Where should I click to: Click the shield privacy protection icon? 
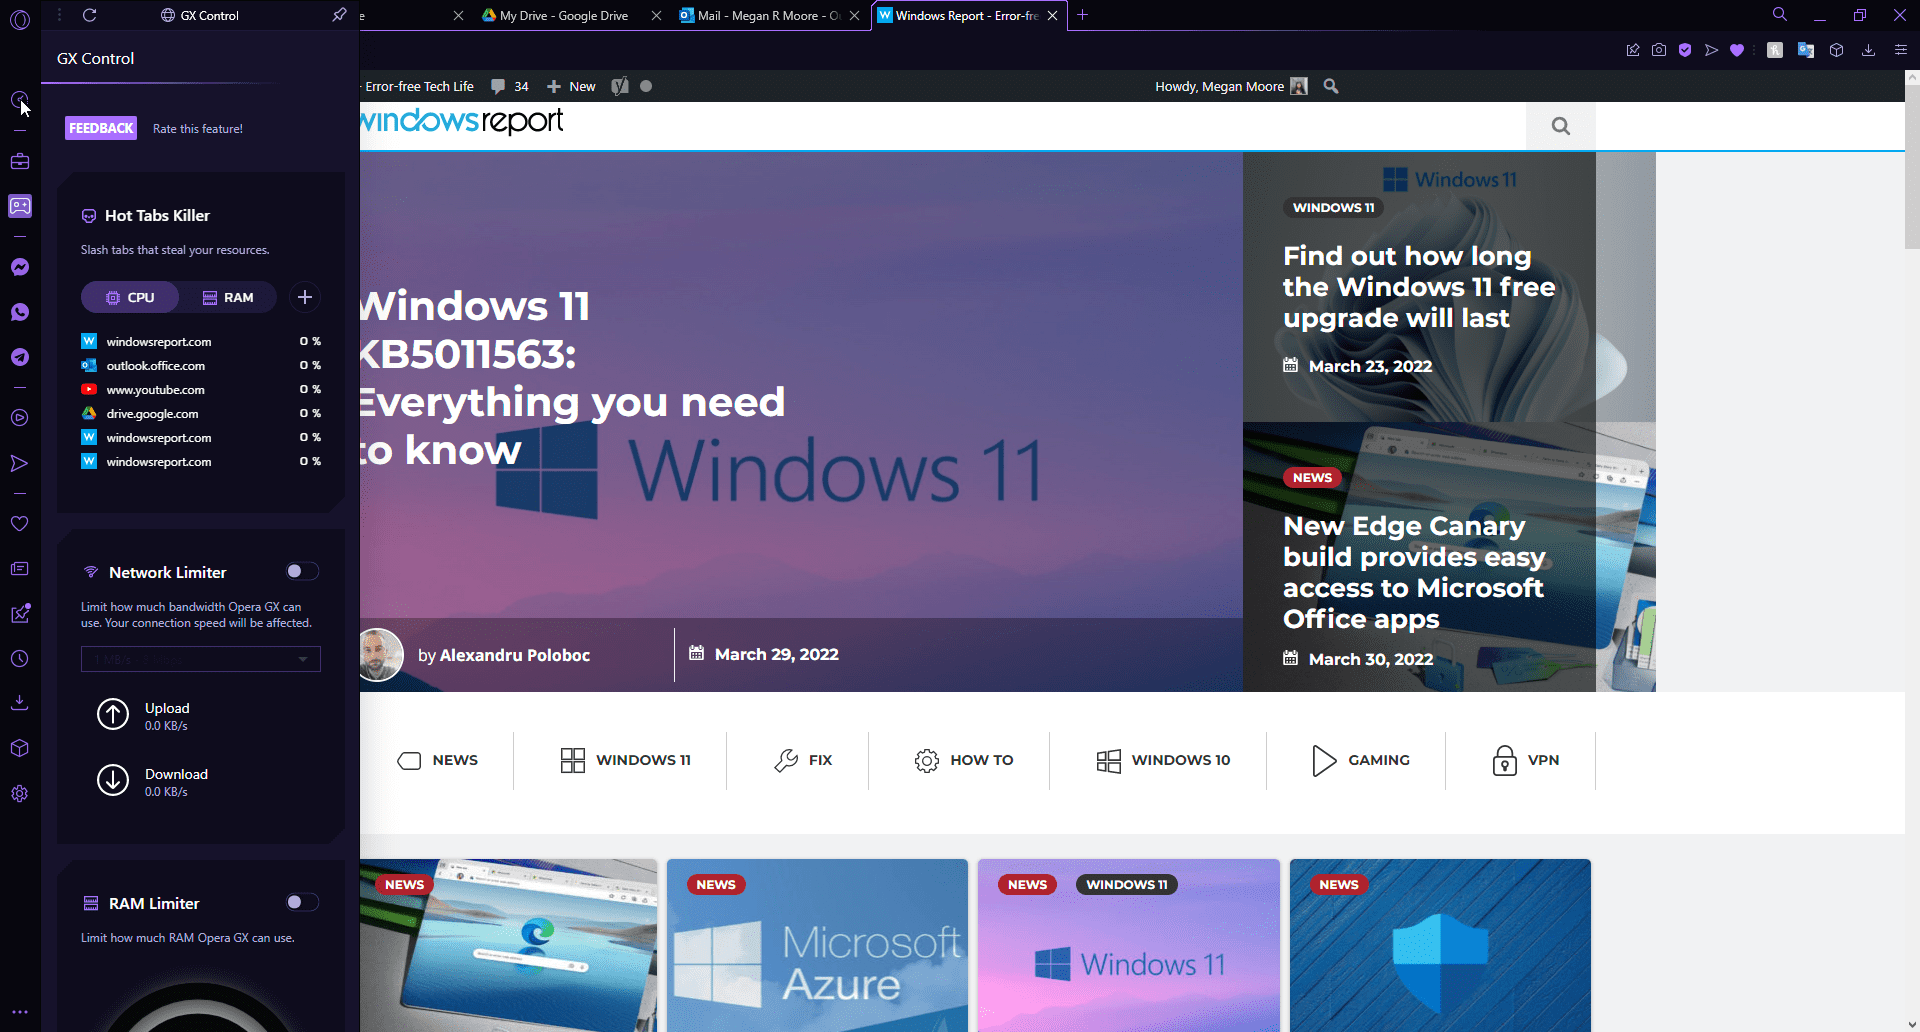pyautogui.click(x=1685, y=50)
